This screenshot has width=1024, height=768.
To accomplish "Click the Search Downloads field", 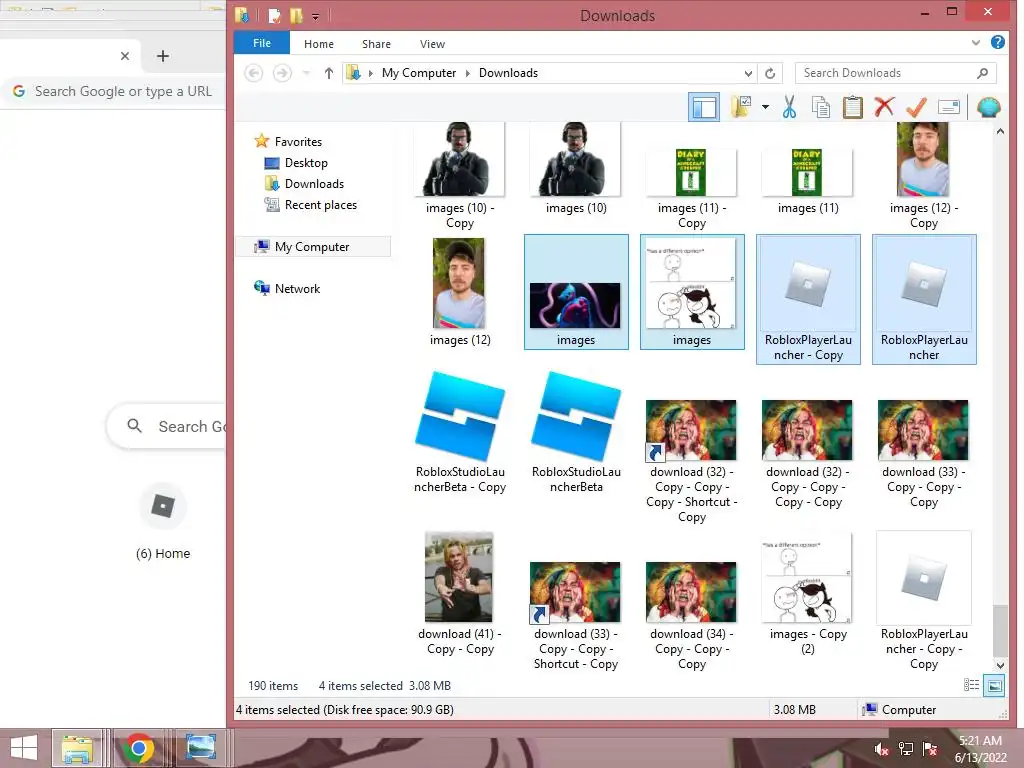I will (x=895, y=73).
